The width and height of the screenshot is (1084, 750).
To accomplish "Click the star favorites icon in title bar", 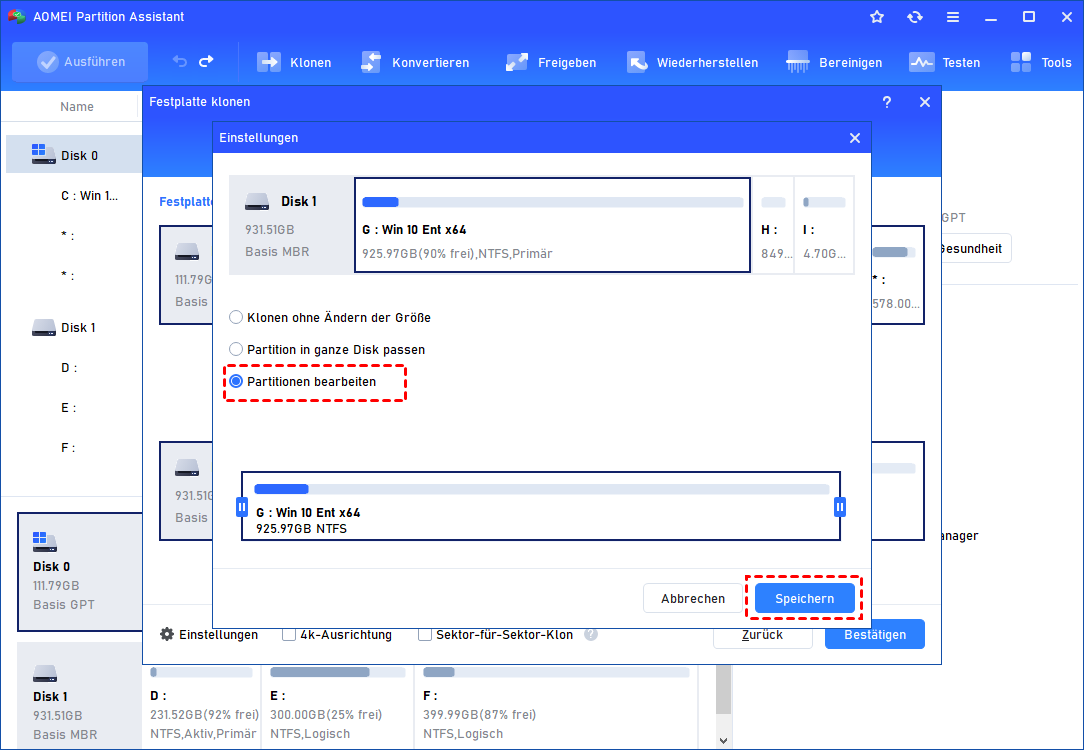I will coord(877,17).
